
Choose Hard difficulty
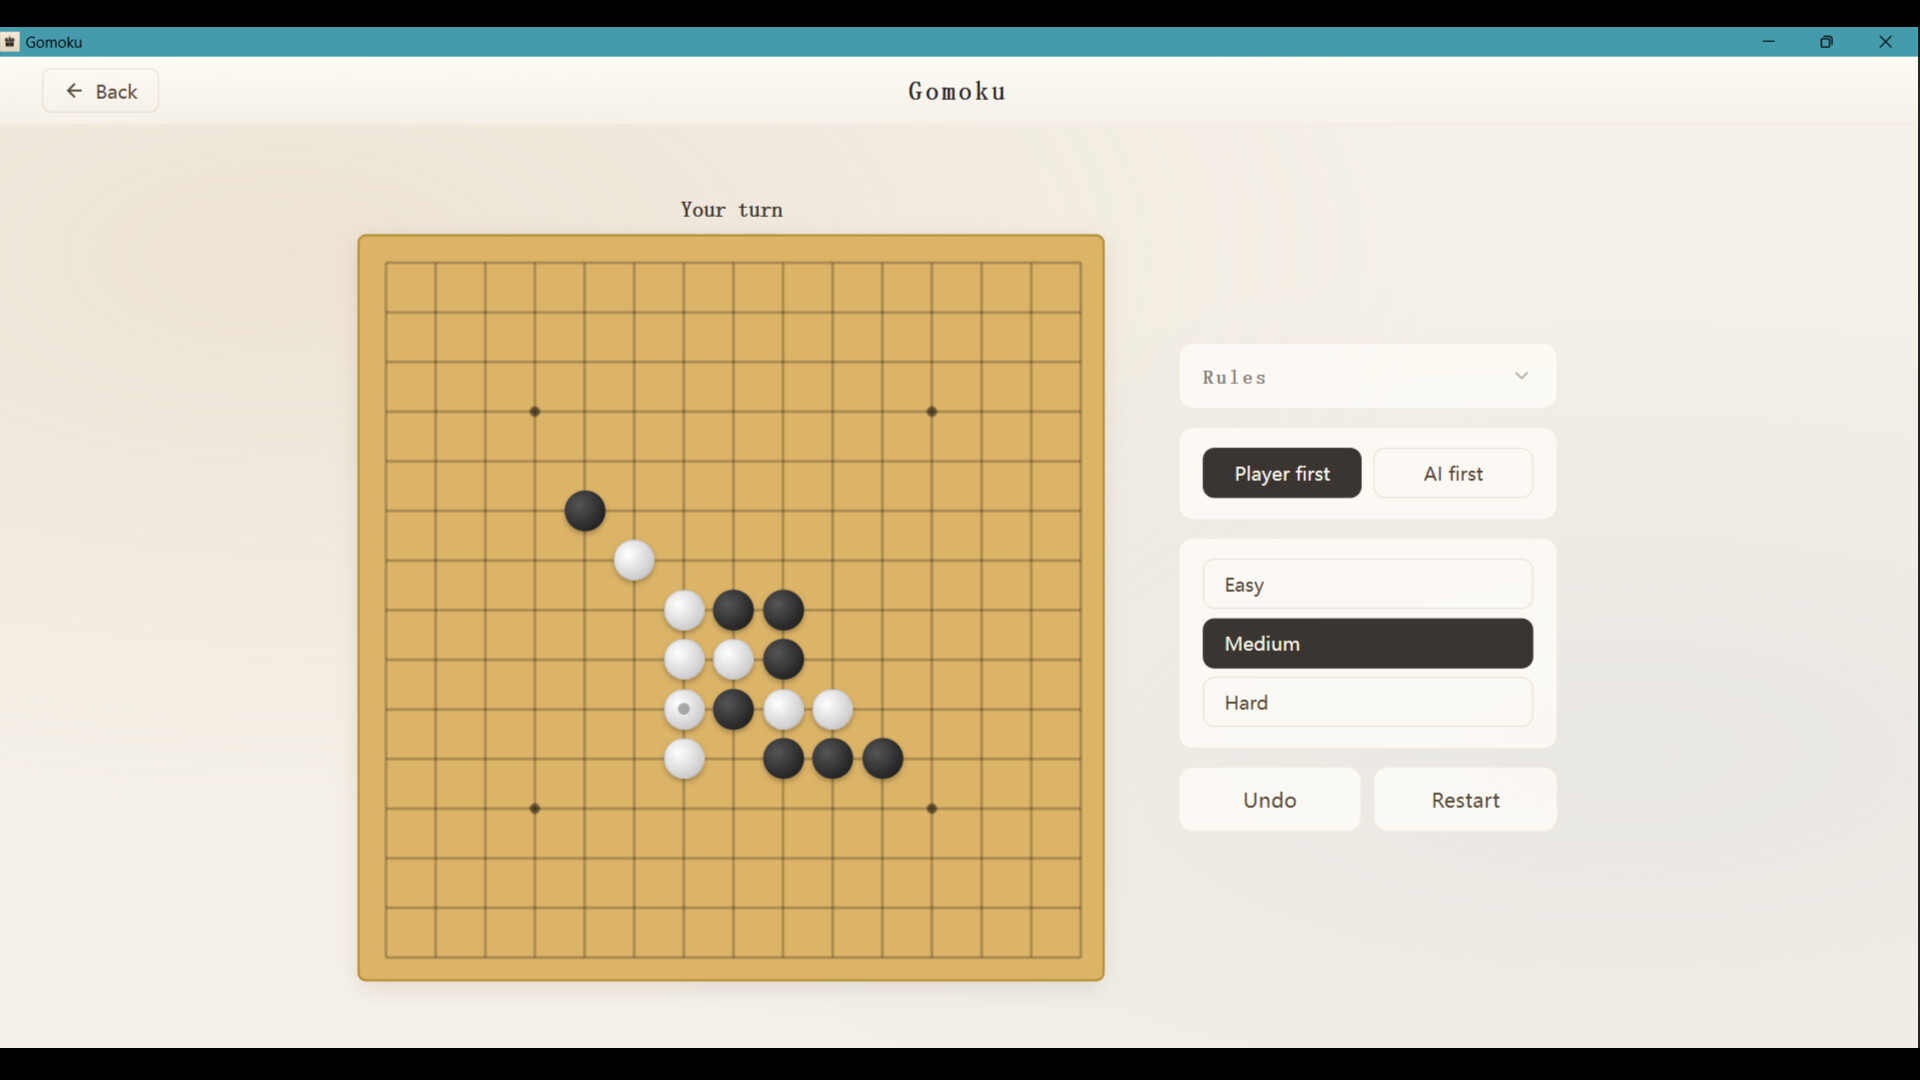click(x=1367, y=702)
